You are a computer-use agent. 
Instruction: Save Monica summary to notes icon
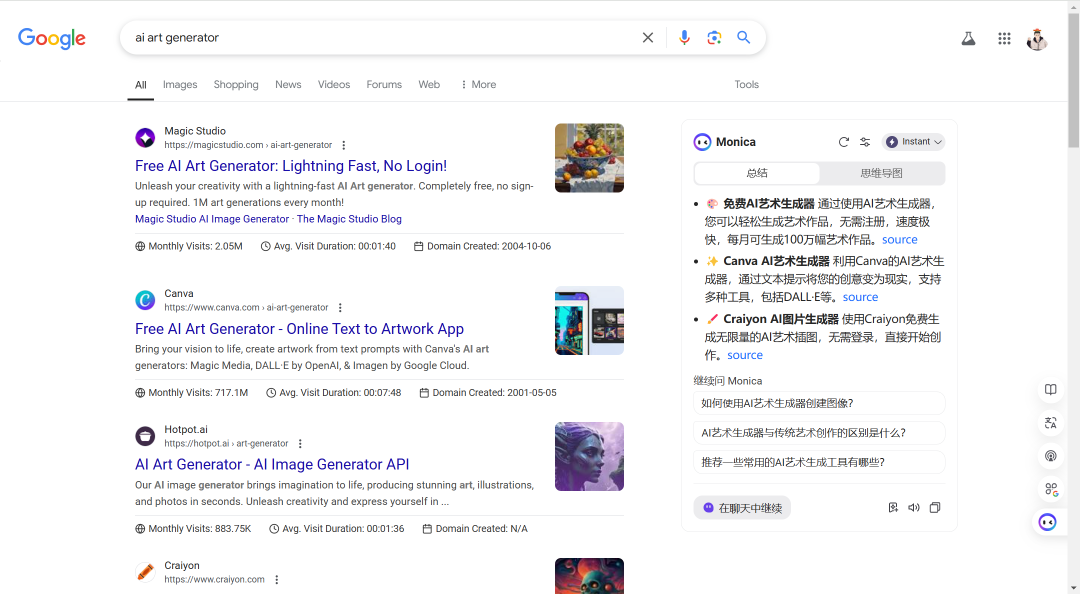(x=893, y=508)
